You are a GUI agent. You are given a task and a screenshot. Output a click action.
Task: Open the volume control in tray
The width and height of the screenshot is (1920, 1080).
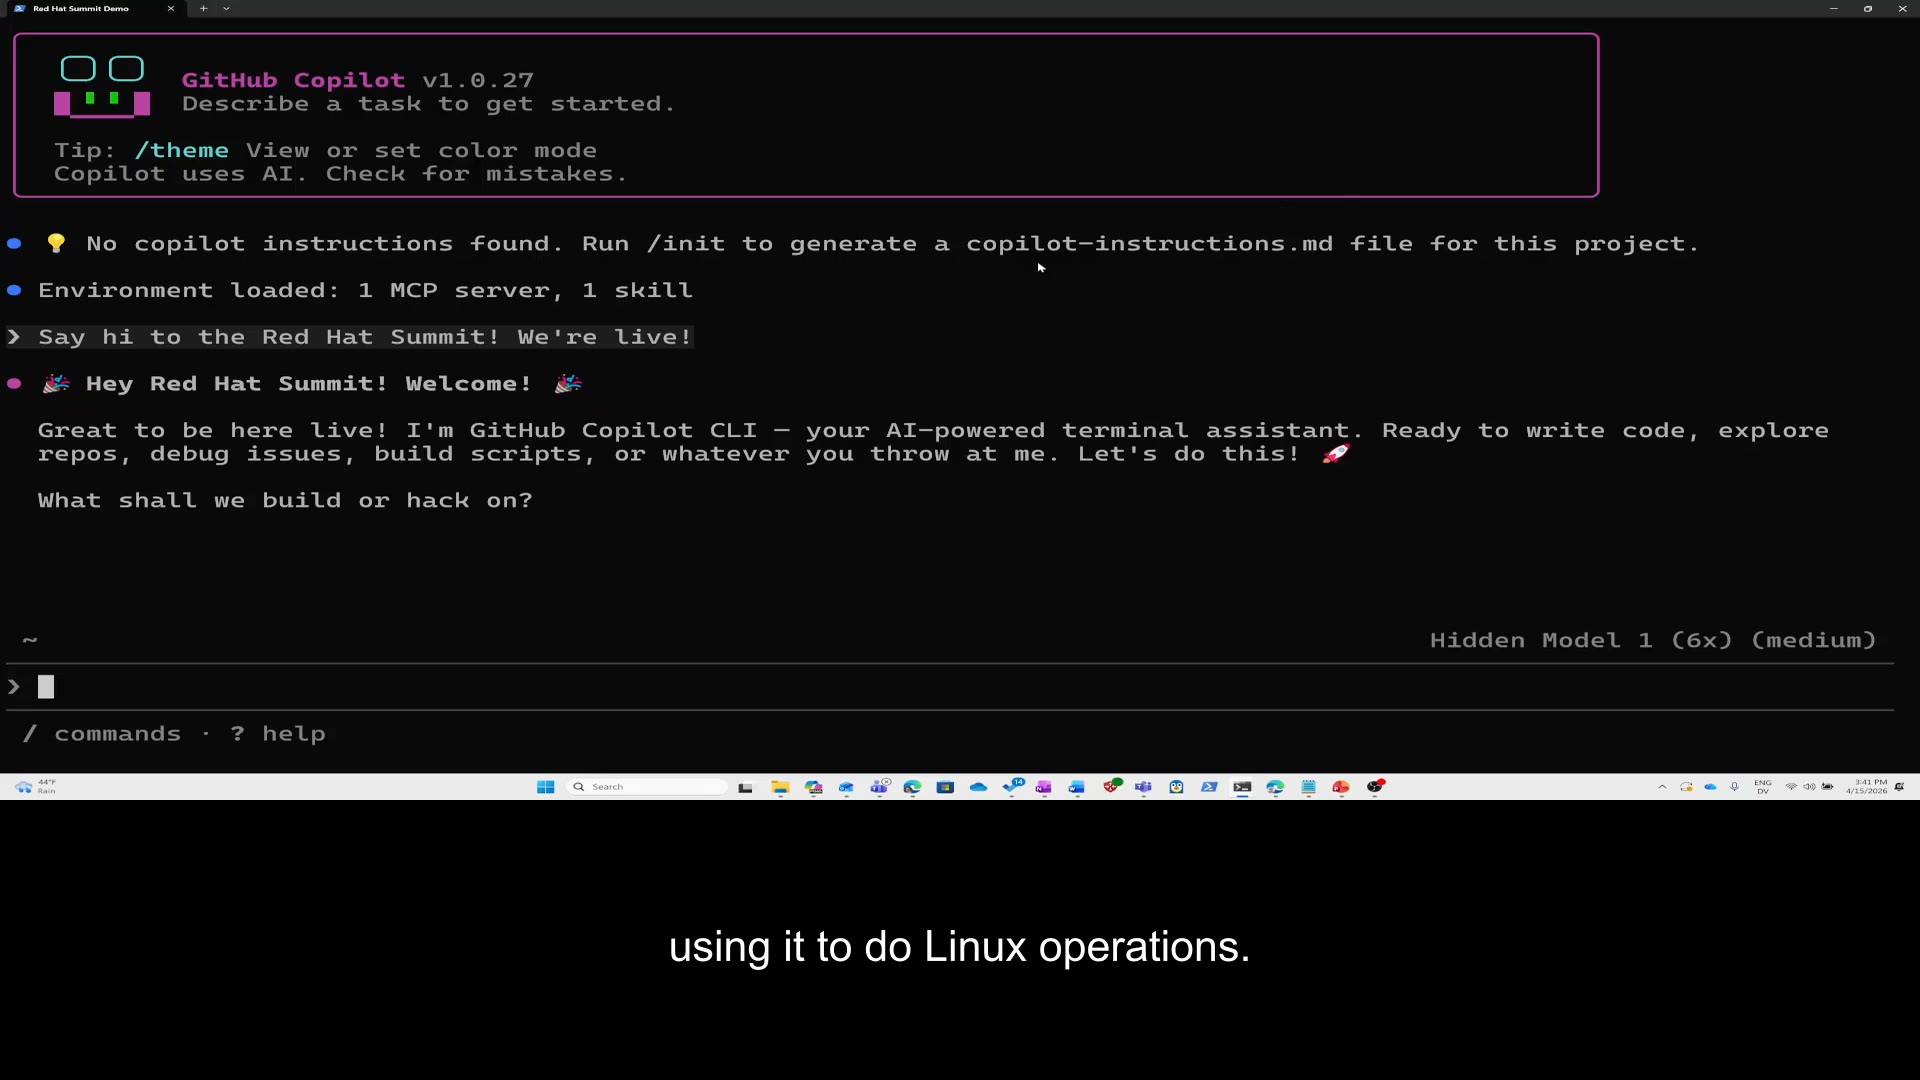click(x=1809, y=787)
